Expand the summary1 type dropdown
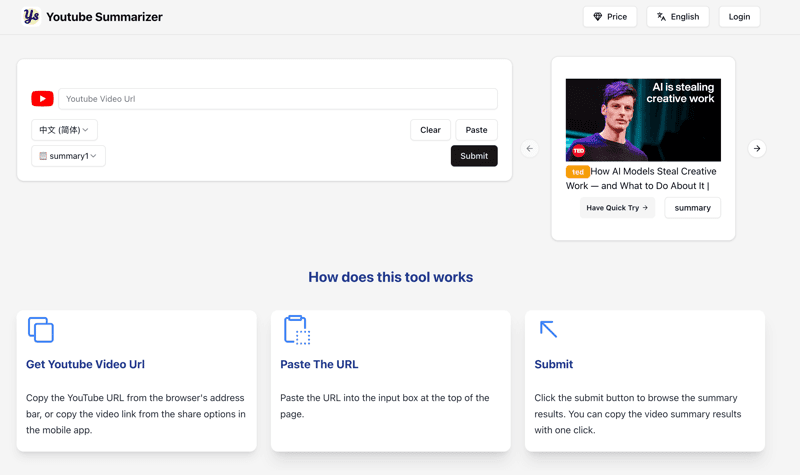Image resolution: width=800 pixels, height=475 pixels. pos(68,156)
